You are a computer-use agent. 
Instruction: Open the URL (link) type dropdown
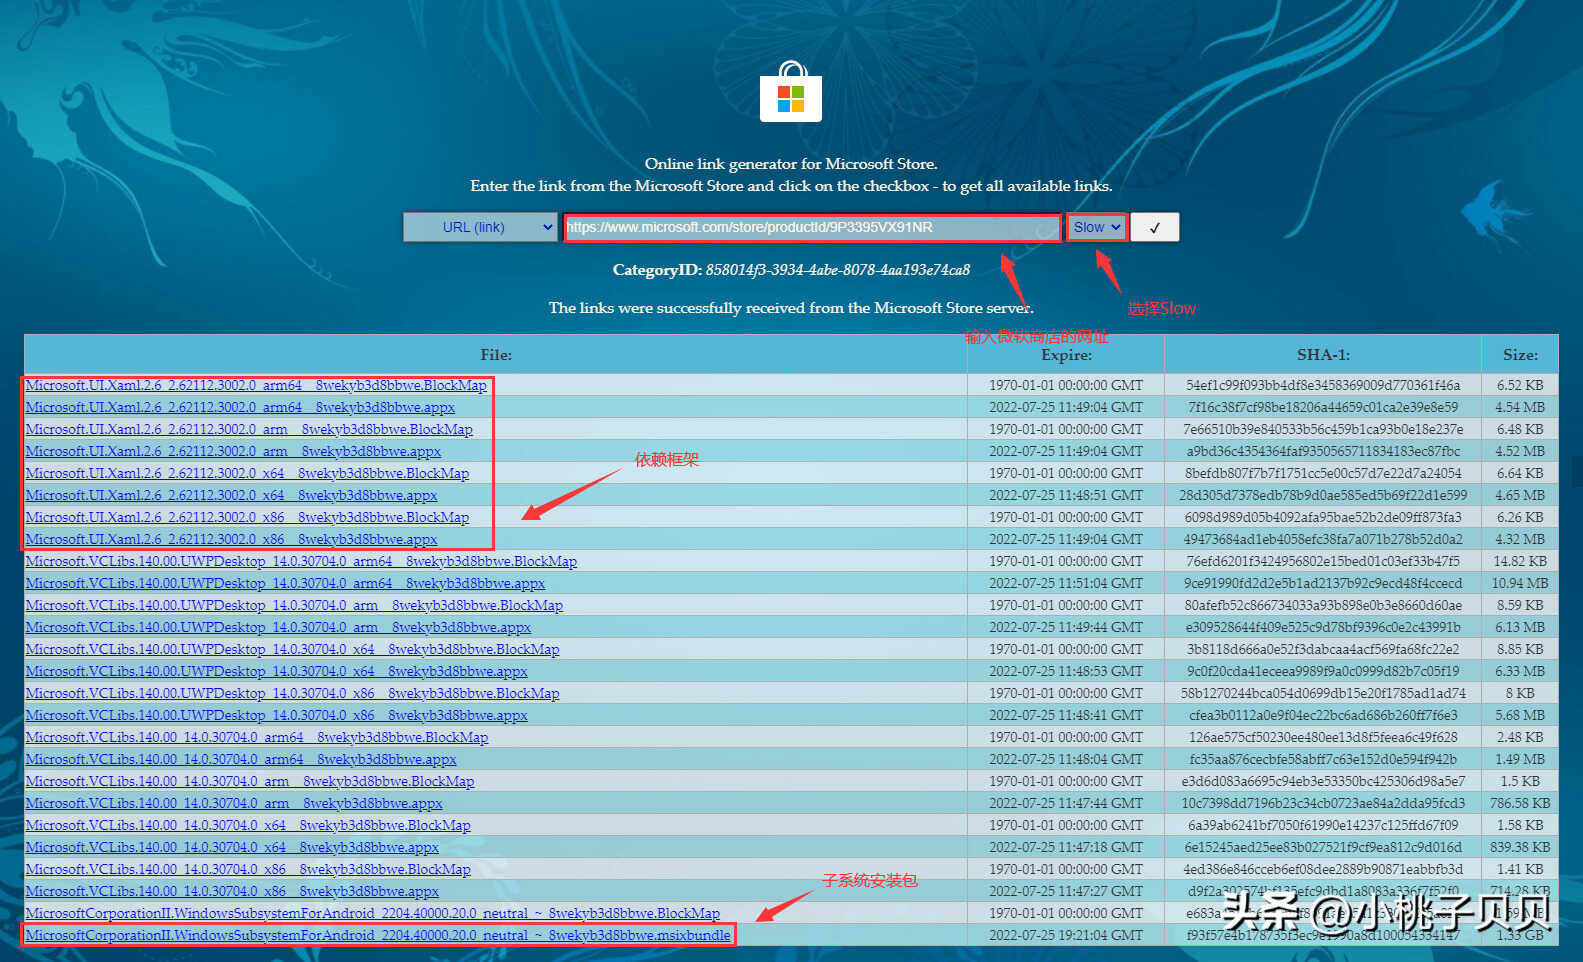480,227
